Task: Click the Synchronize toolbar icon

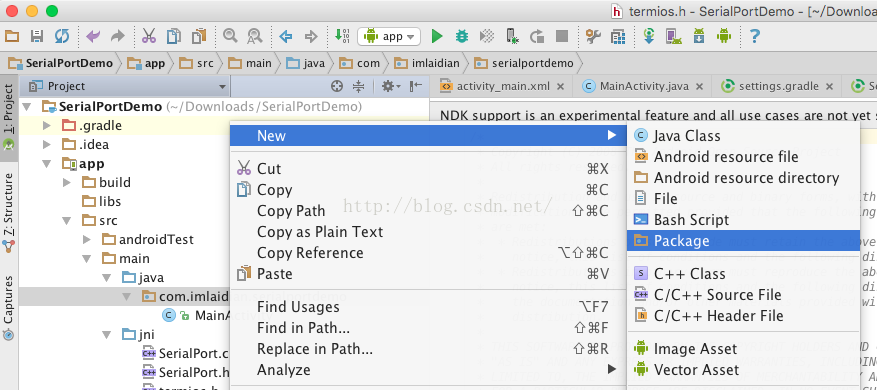Action: [61, 37]
